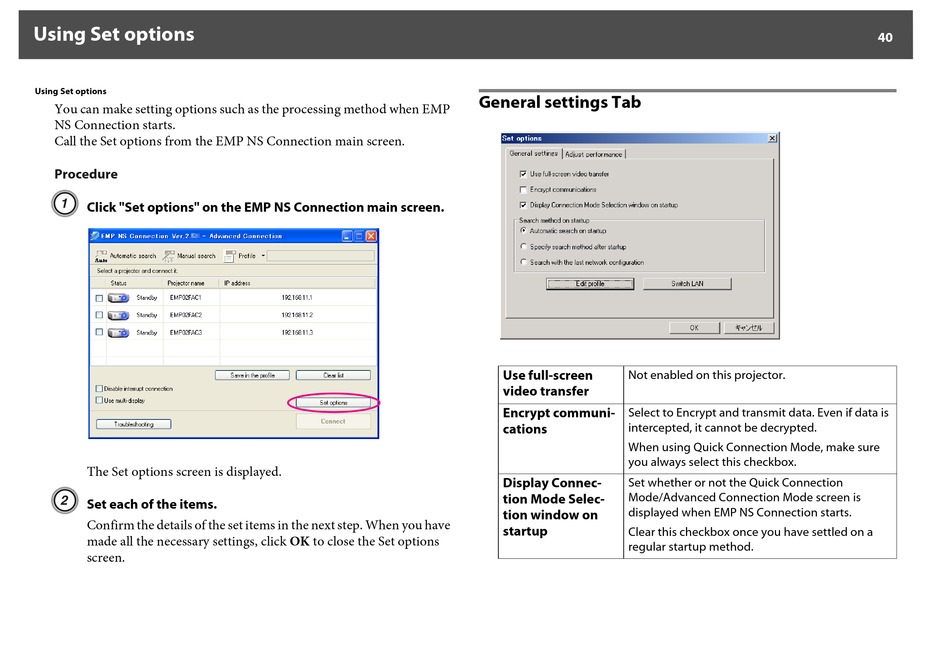Click the Profile icon in the toolbar
Screen dimensions: 950x667
coord(229,256)
